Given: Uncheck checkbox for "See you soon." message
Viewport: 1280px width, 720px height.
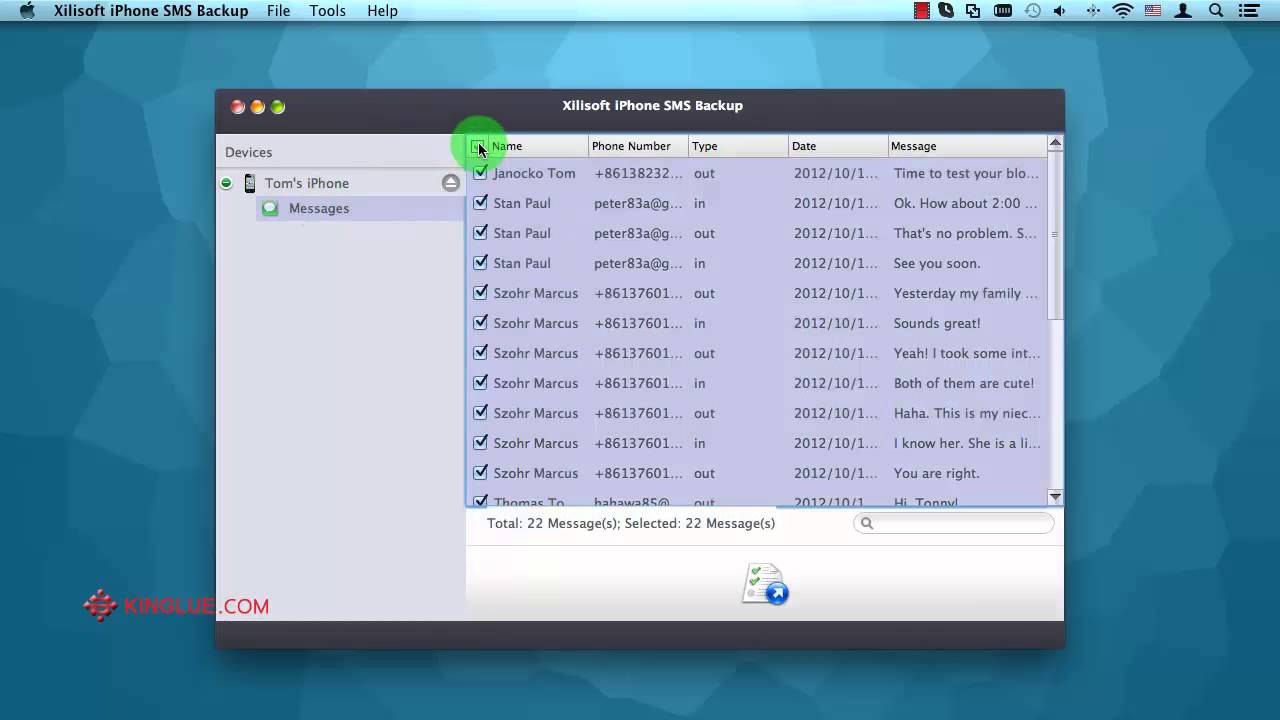Looking at the screenshot, I should (x=480, y=262).
